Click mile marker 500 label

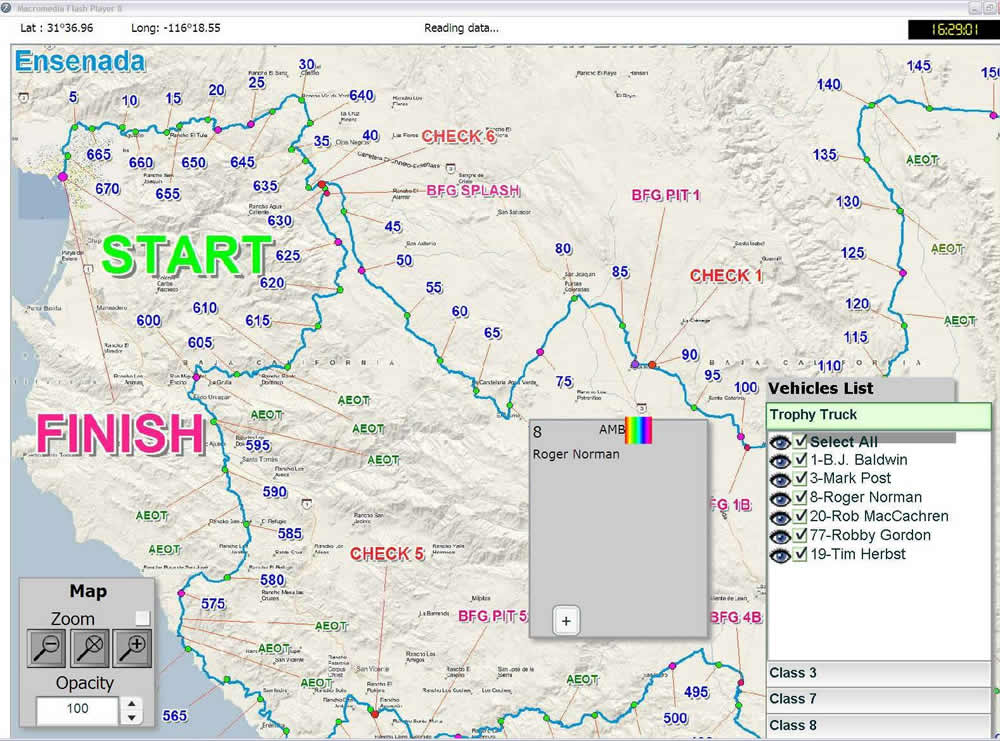coord(675,719)
